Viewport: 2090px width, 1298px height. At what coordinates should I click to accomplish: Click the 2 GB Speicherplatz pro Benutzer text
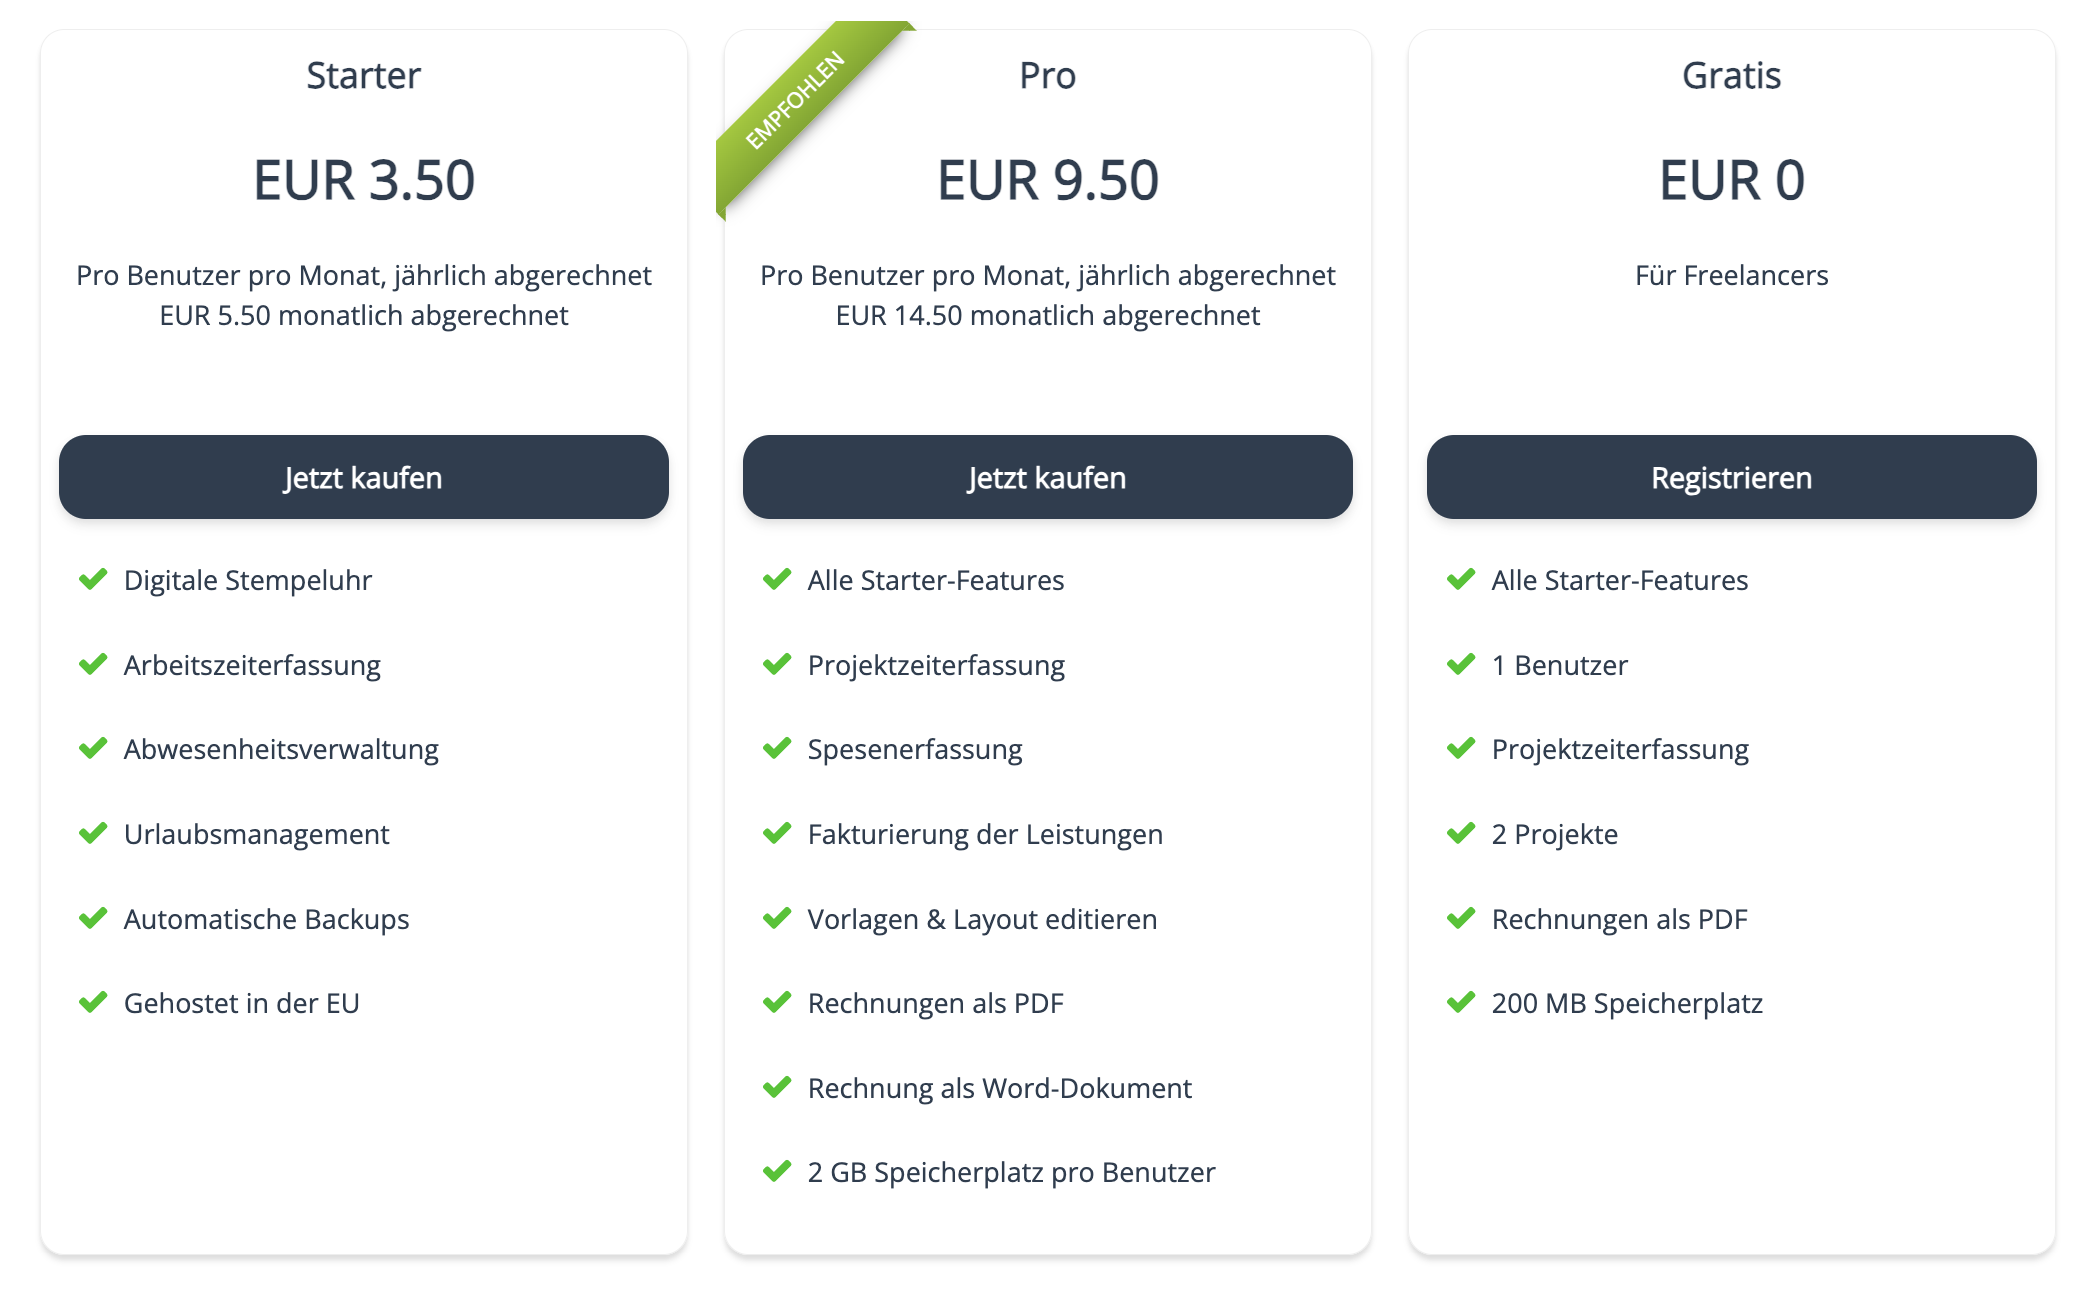[1011, 1172]
